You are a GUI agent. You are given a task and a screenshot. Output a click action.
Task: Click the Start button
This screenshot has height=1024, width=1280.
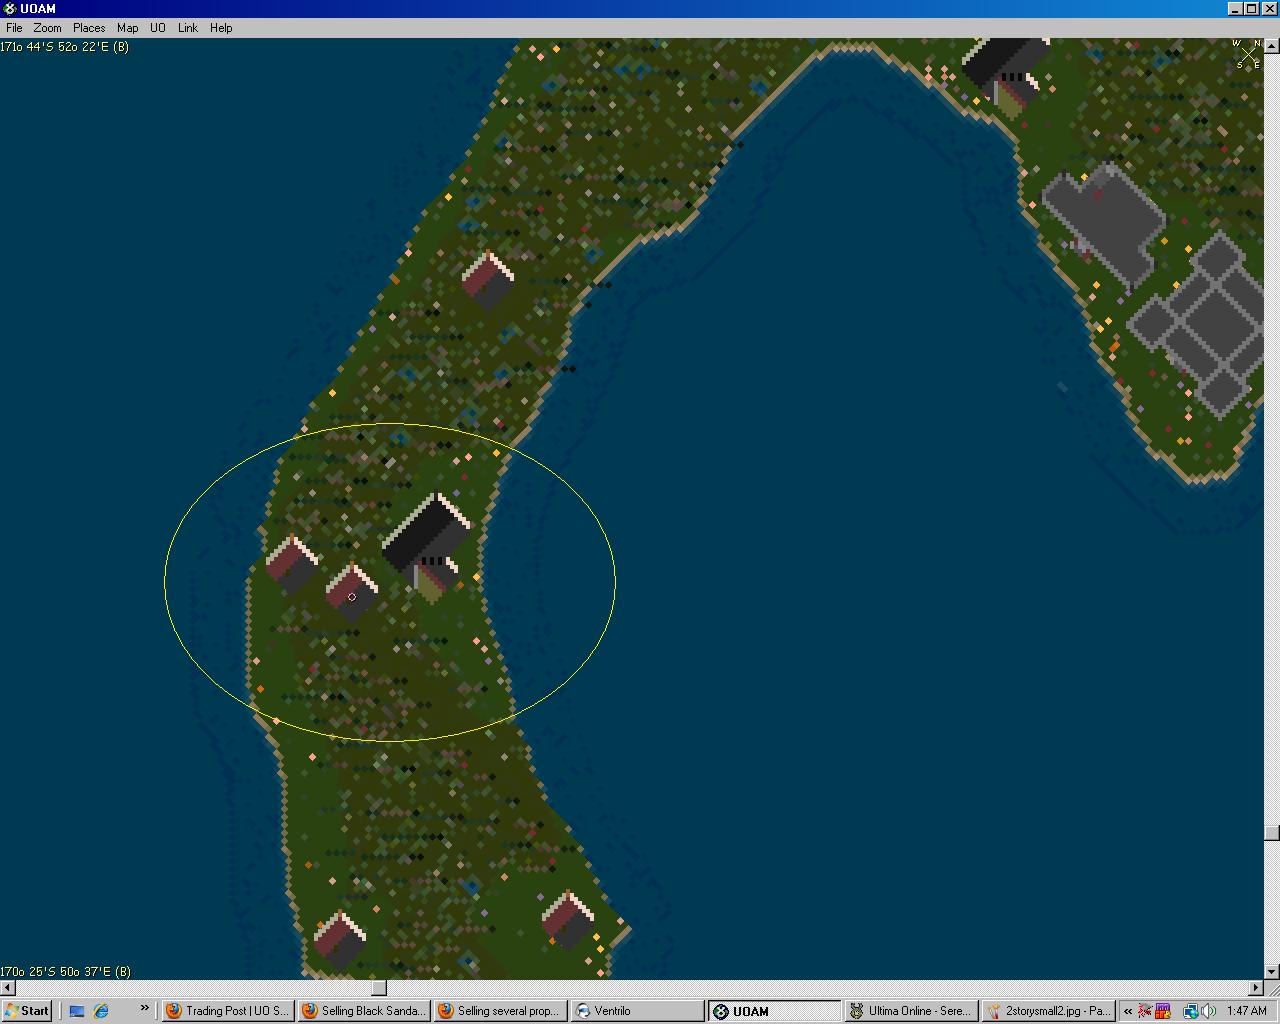(27, 1011)
